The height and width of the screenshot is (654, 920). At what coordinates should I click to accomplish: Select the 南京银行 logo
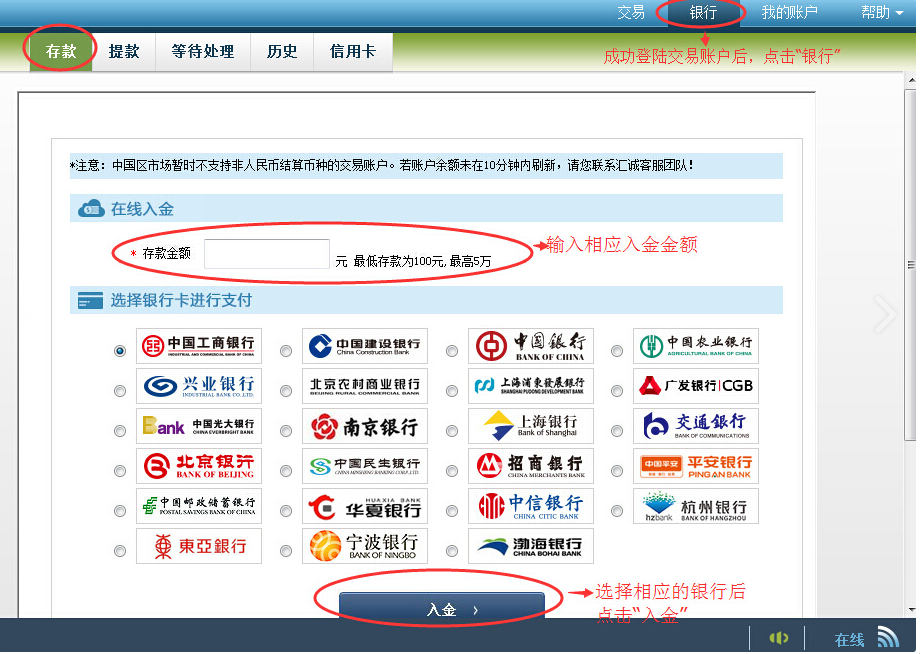coord(365,426)
